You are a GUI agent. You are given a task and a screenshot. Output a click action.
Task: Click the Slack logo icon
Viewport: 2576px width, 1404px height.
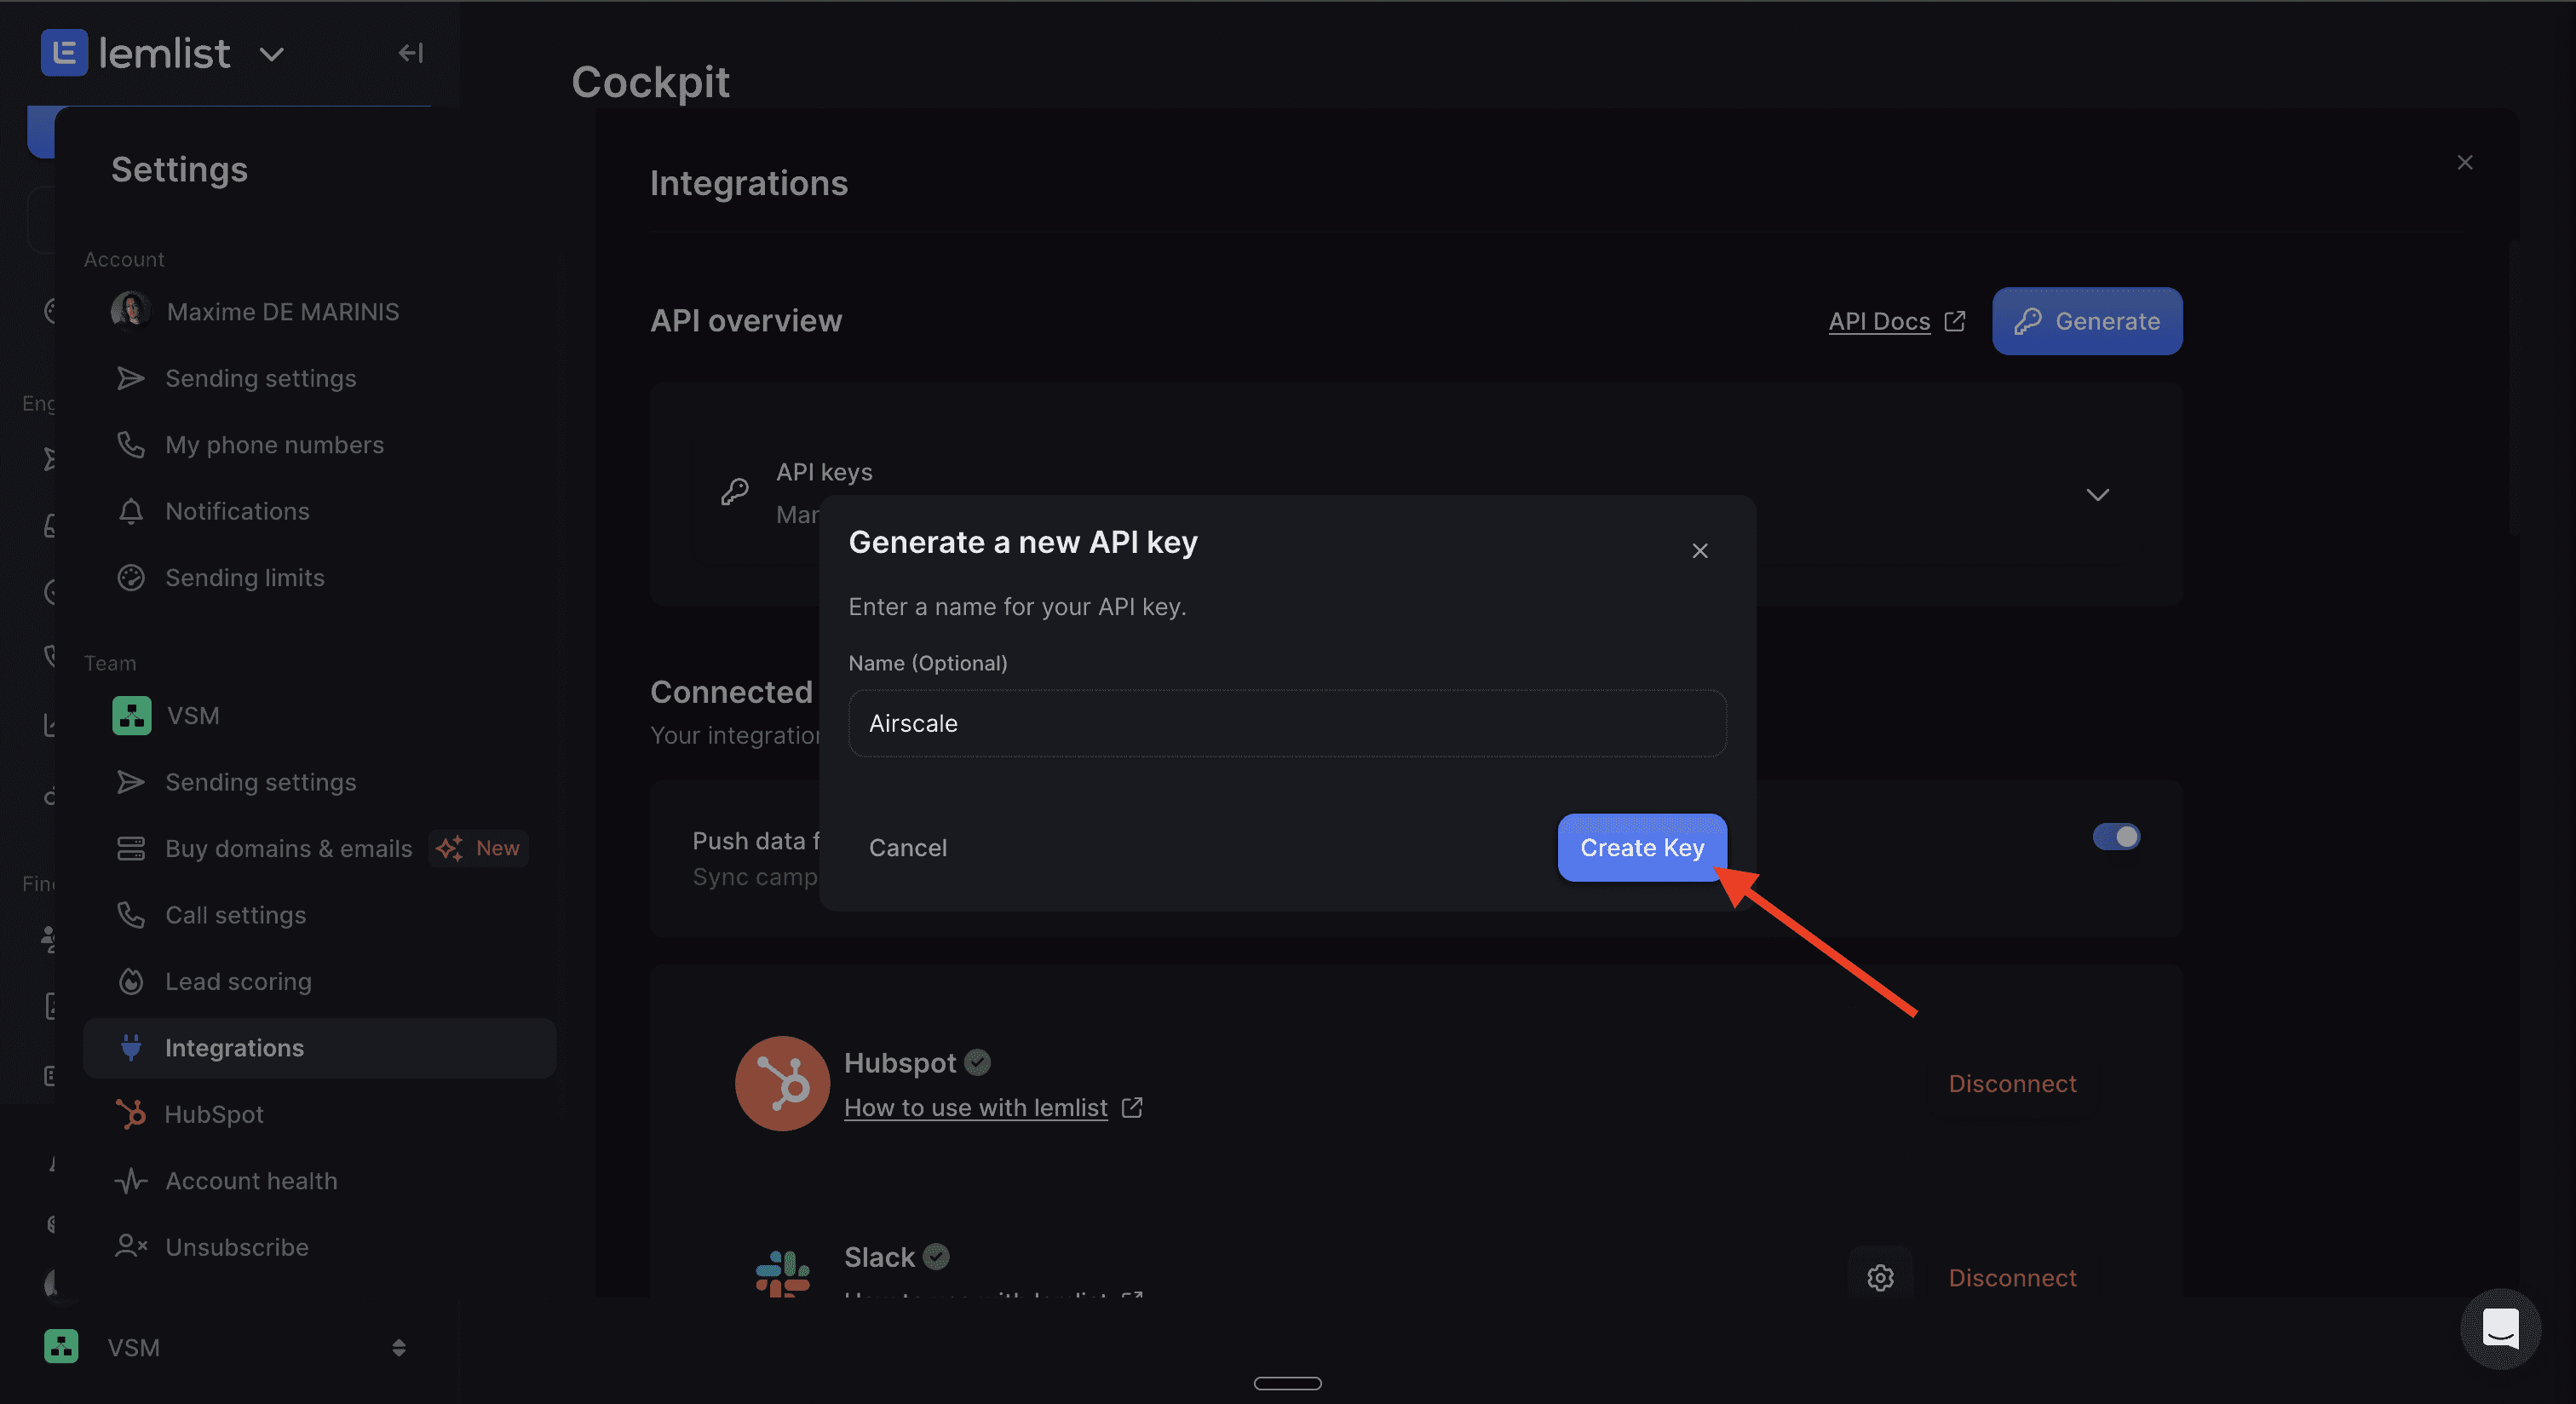click(x=782, y=1272)
